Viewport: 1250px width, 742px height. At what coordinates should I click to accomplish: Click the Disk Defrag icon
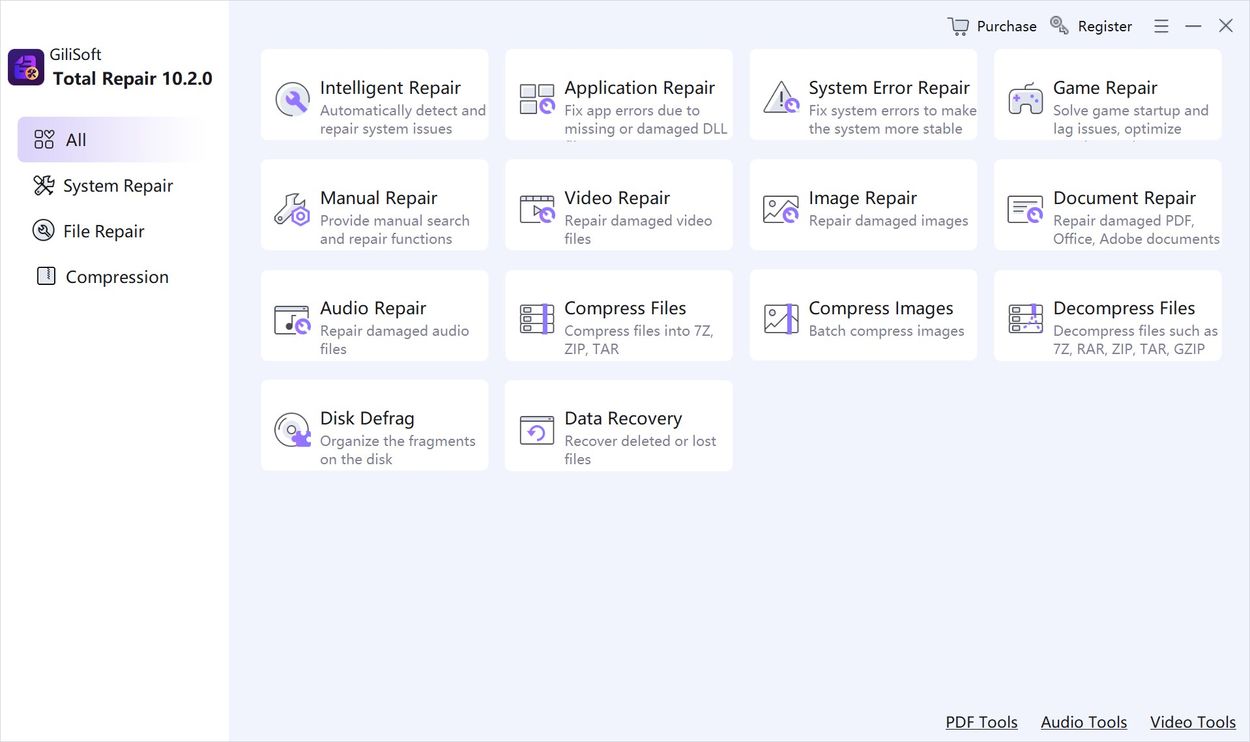tap(292, 429)
